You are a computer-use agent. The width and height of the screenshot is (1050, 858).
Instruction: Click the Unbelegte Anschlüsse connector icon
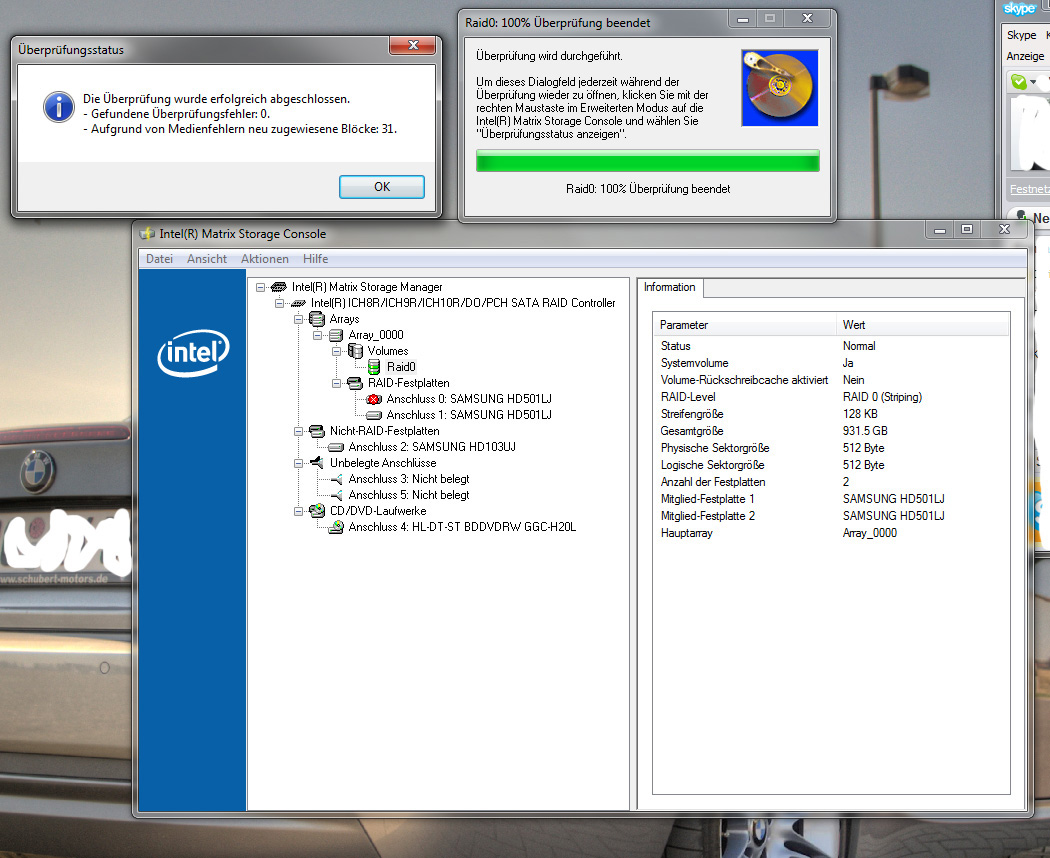coord(317,463)
